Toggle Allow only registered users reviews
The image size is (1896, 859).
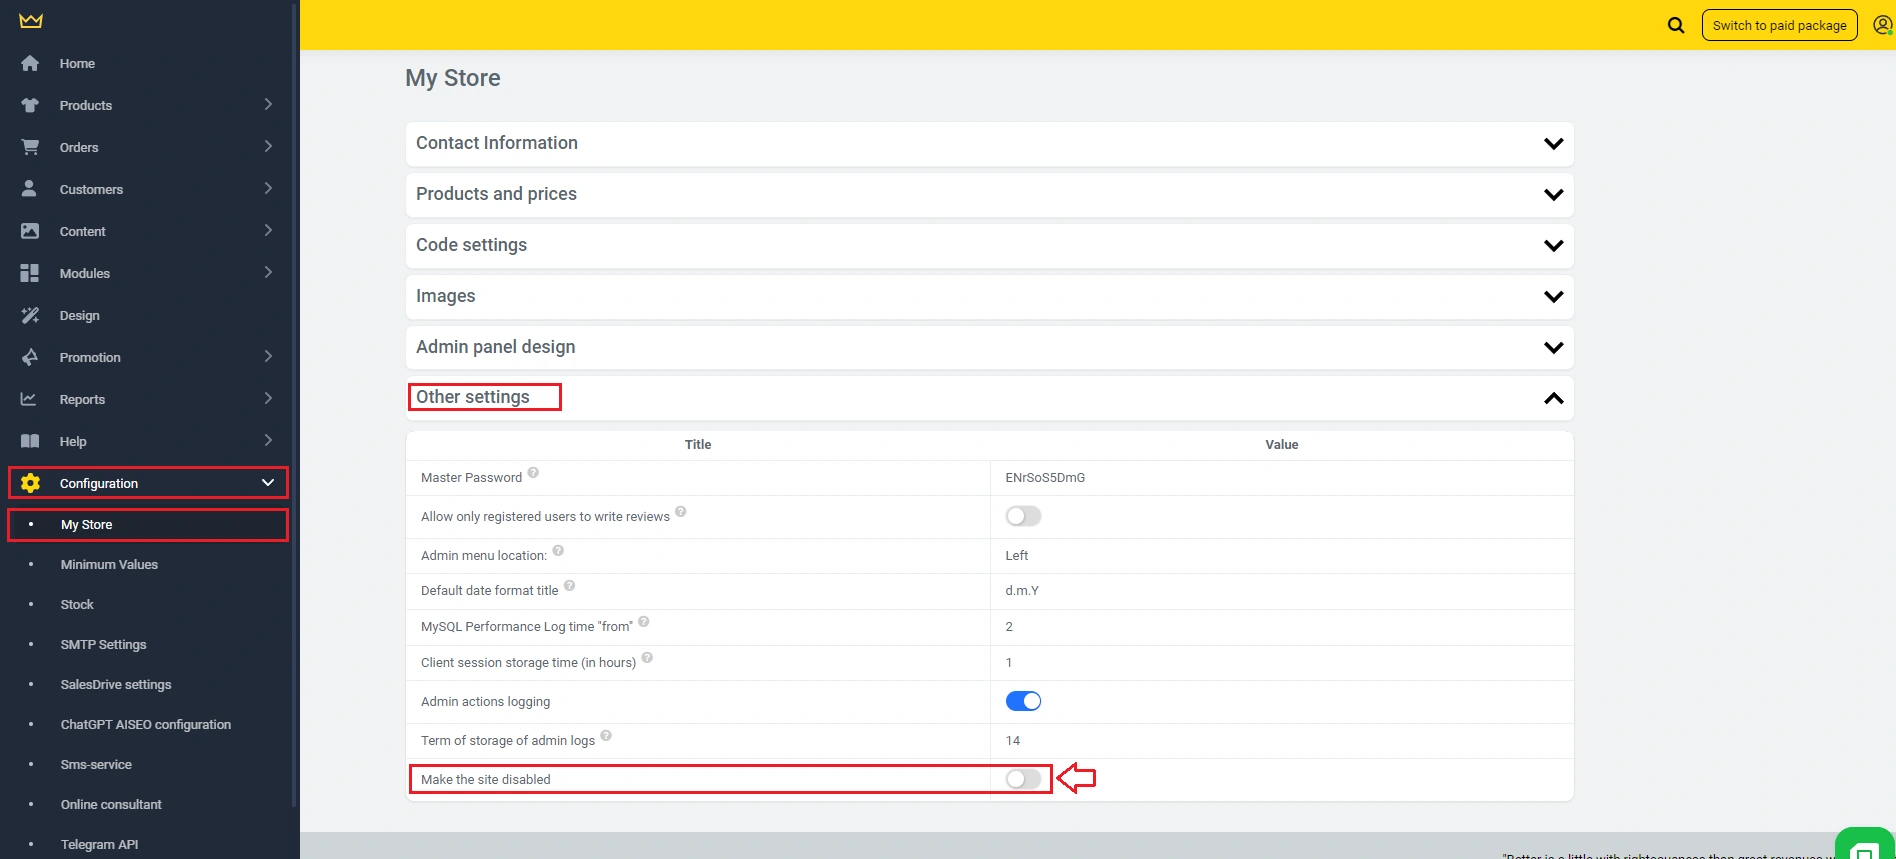(x=1023, y=516)
